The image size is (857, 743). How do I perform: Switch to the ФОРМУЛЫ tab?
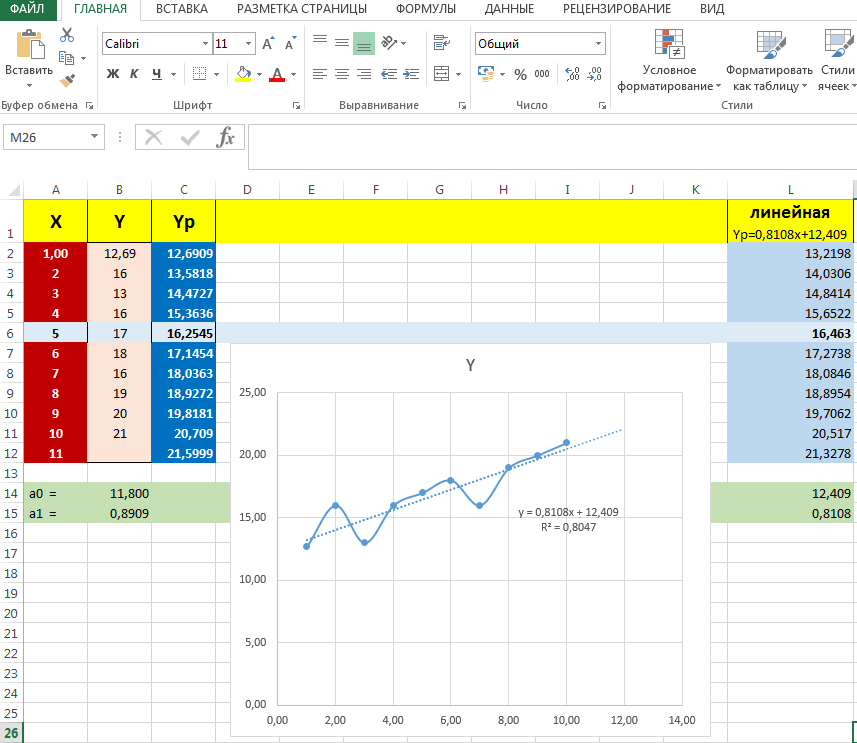click(x=426, y=9)
